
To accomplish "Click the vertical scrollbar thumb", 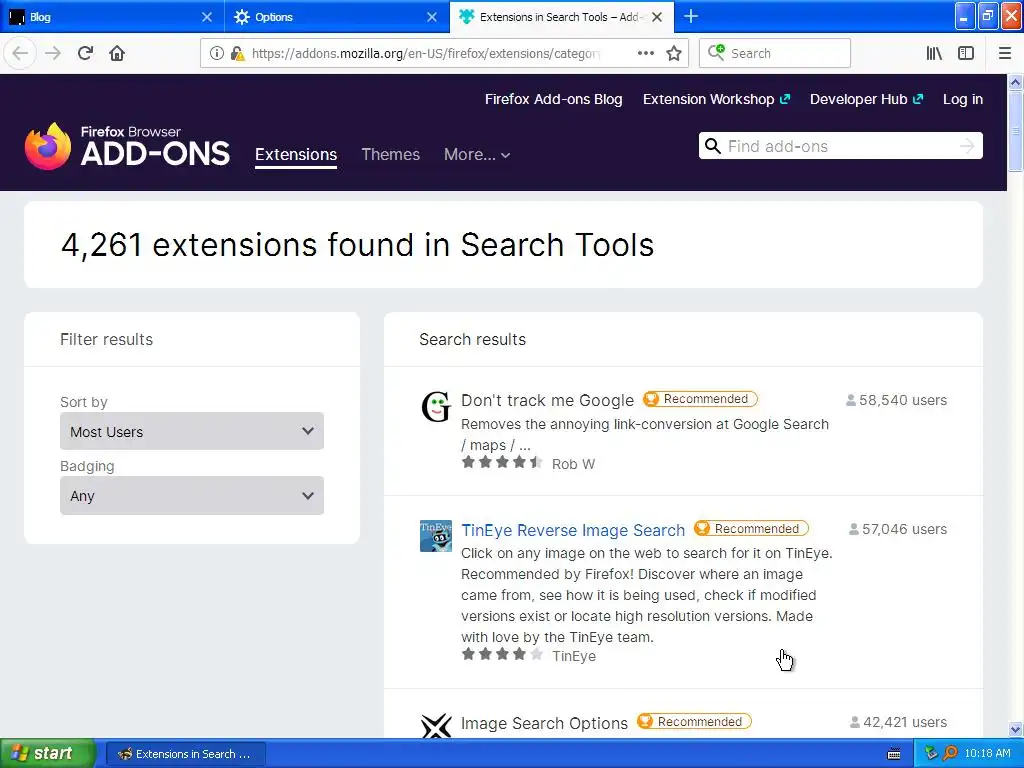I will [1015, 131].
